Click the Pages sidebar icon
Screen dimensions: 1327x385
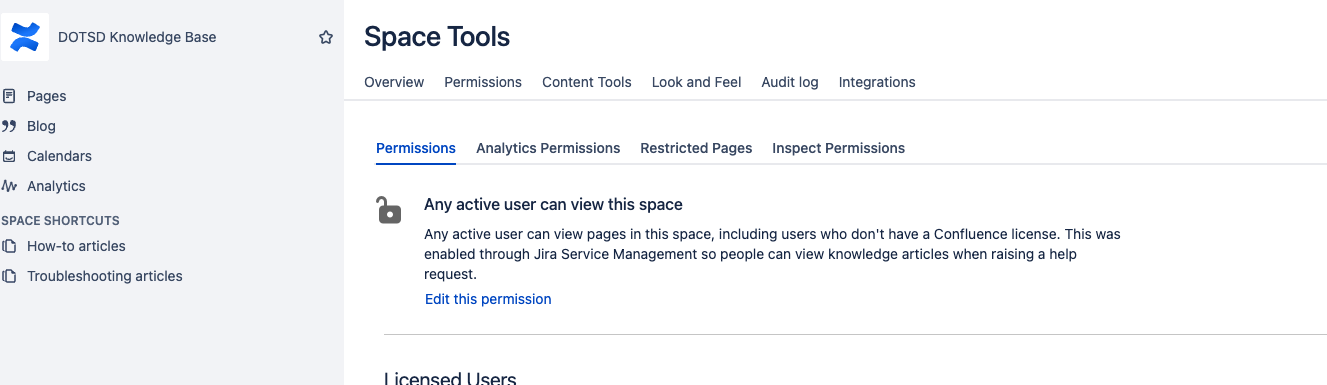coord(9,96)
